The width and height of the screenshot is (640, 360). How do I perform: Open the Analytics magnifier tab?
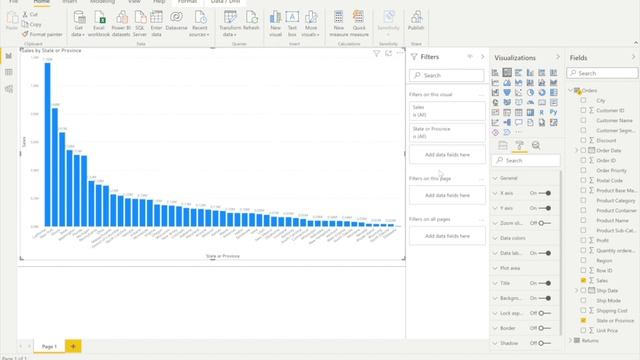pyautogui.click(x=536, y=146)
